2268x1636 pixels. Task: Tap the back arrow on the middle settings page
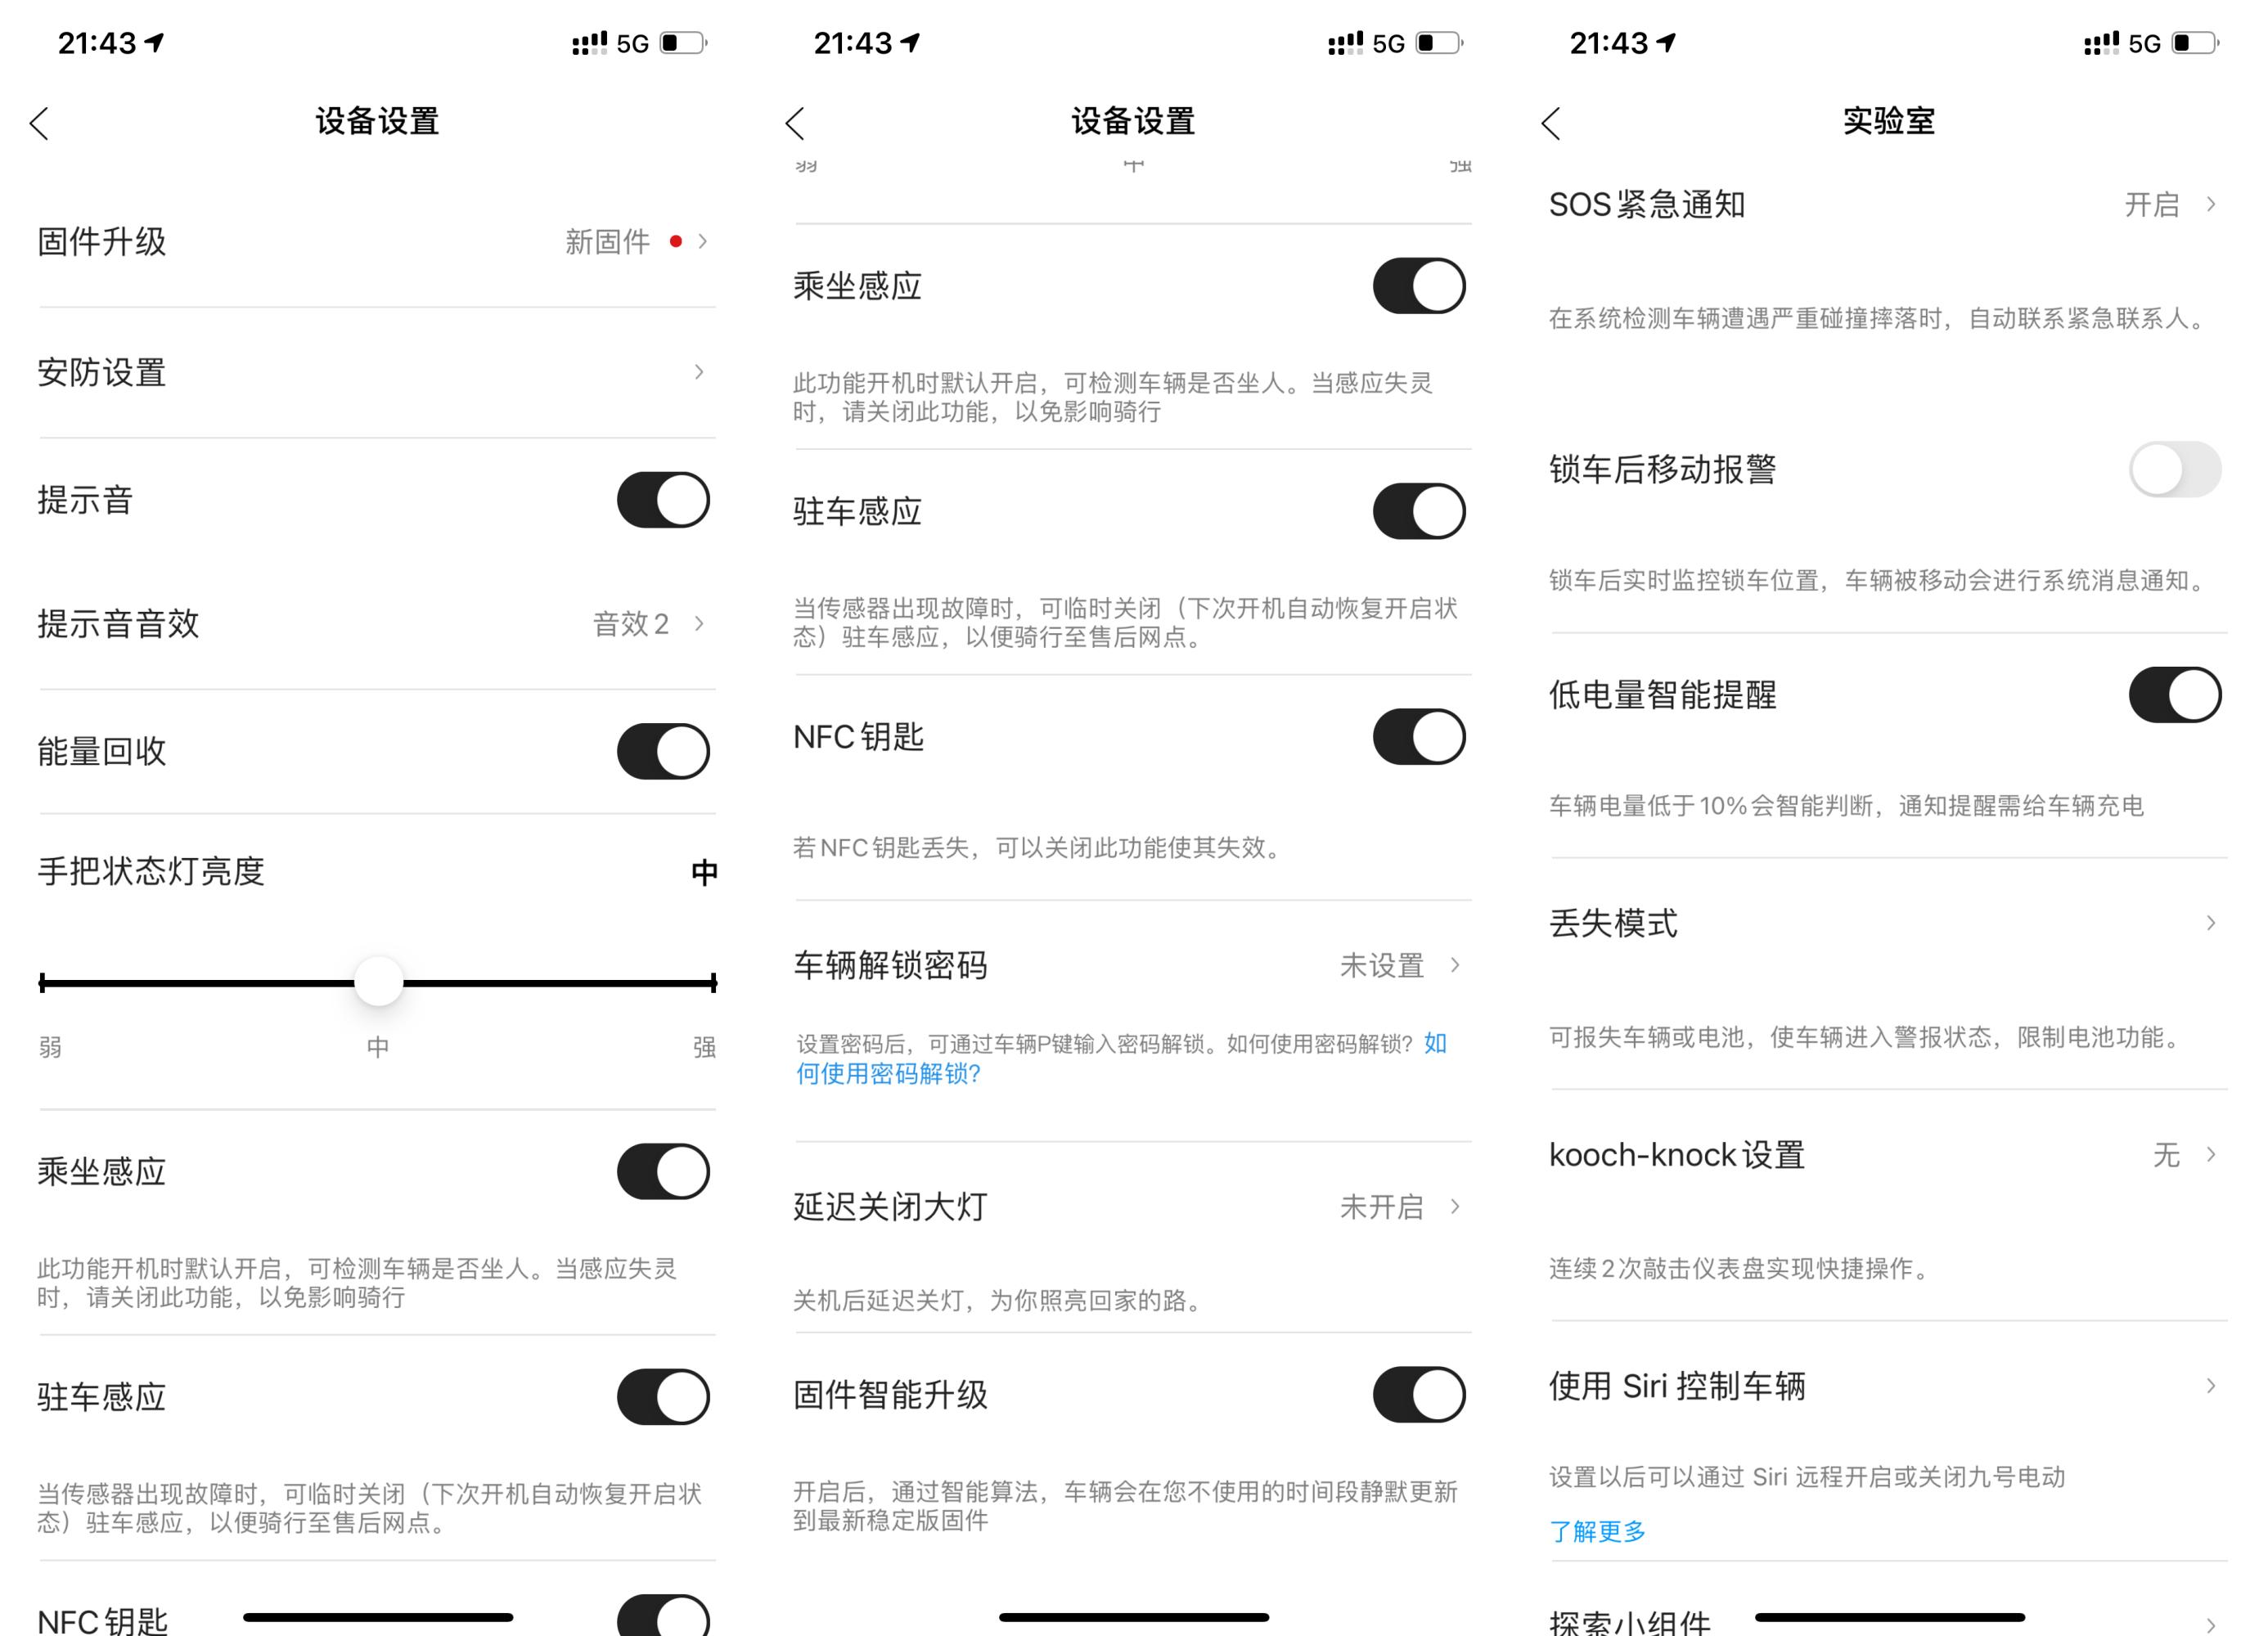(x=795, y=122)
